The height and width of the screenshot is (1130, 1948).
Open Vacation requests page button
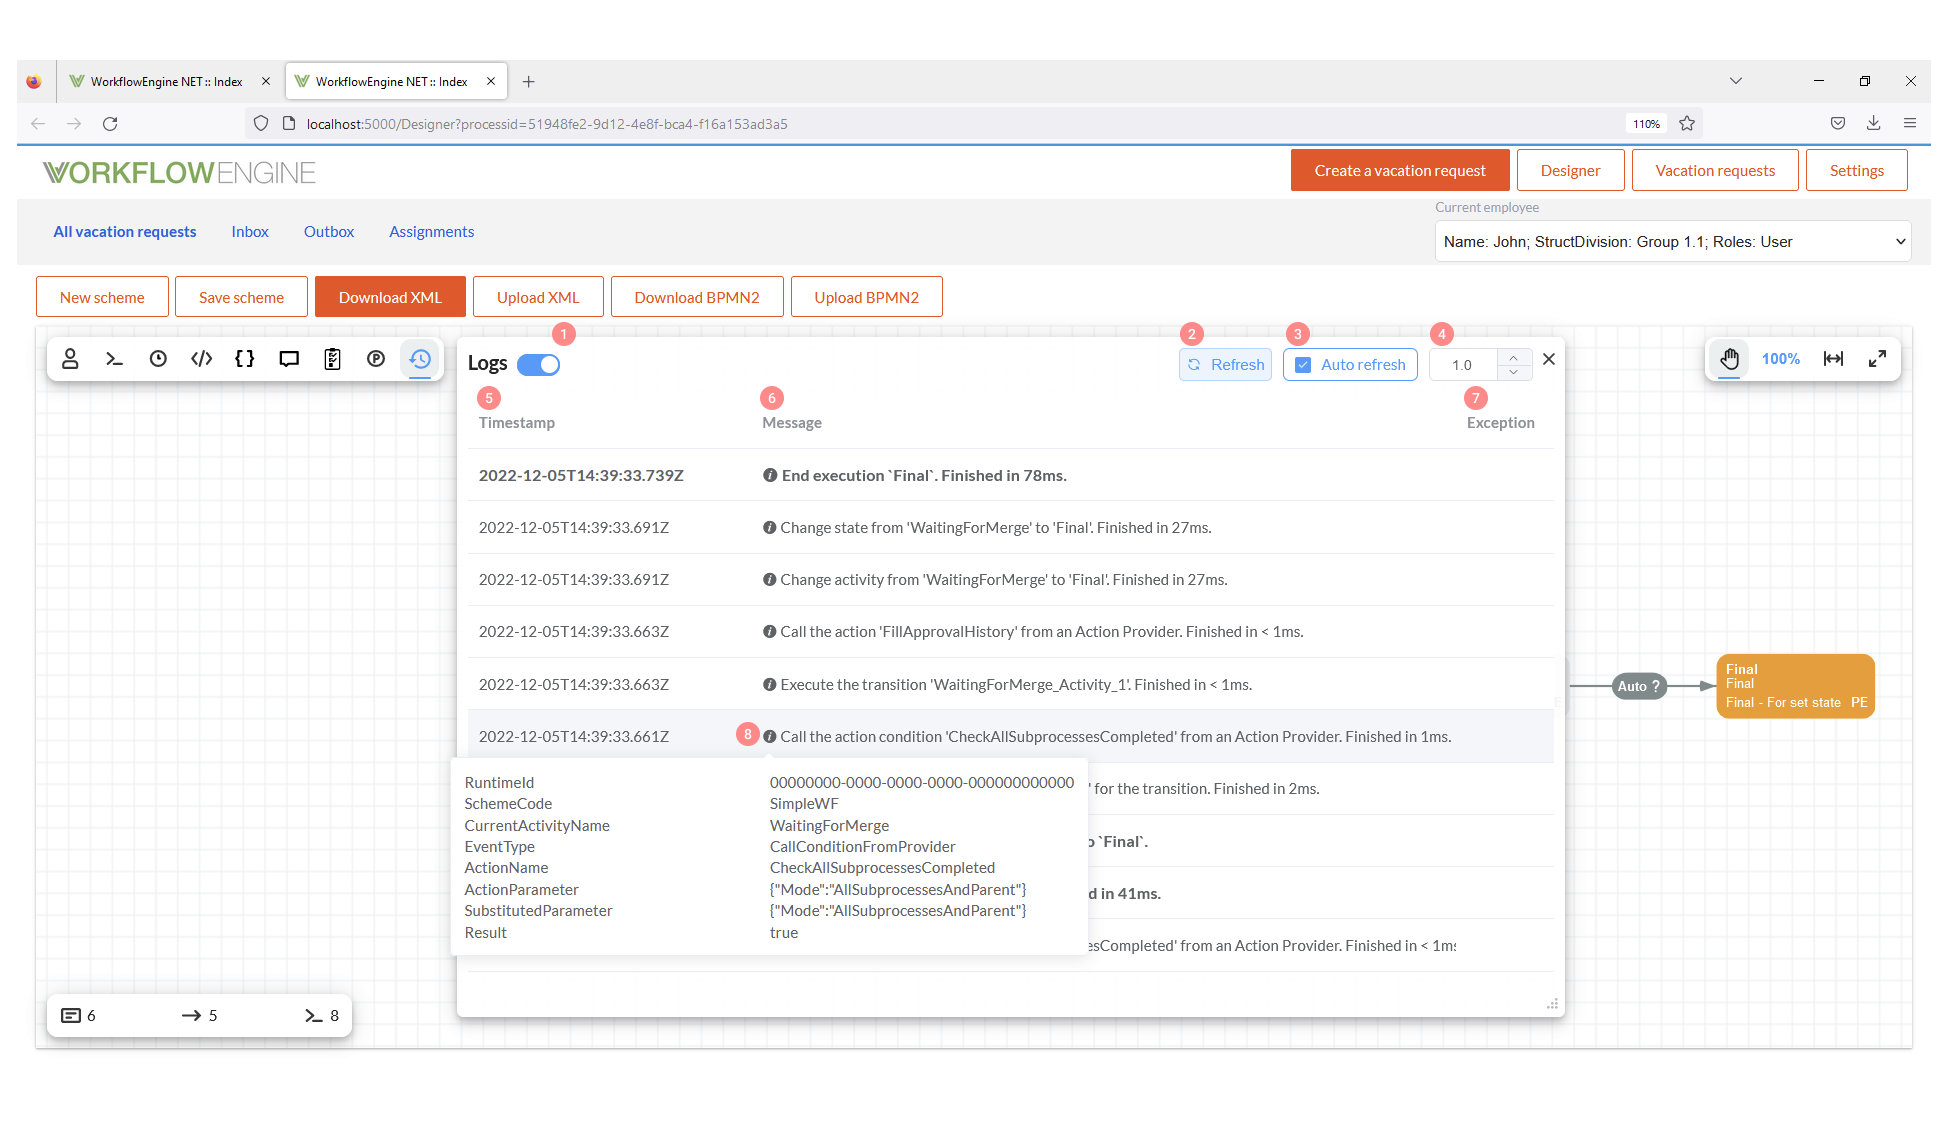click(1715, 170)
